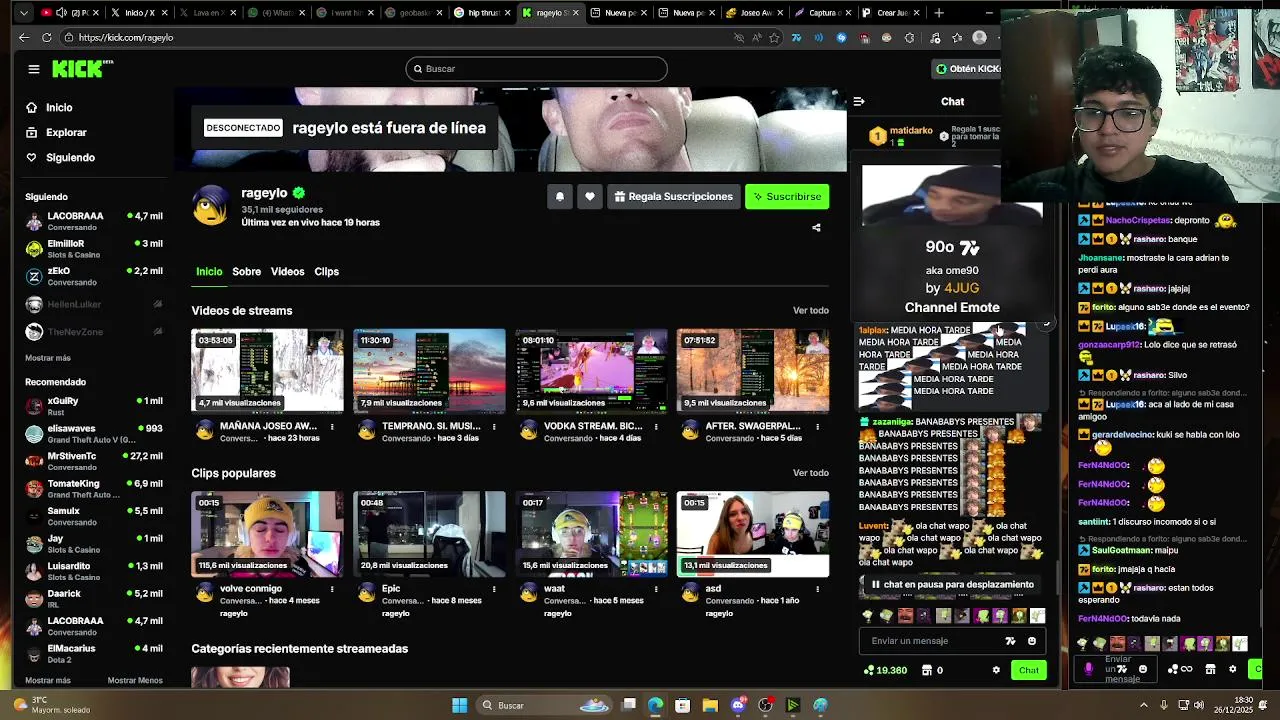Click the purple microphone icon in streamed chat
The height and width of the screenshot is (720, 1280).
point(1089,669)
